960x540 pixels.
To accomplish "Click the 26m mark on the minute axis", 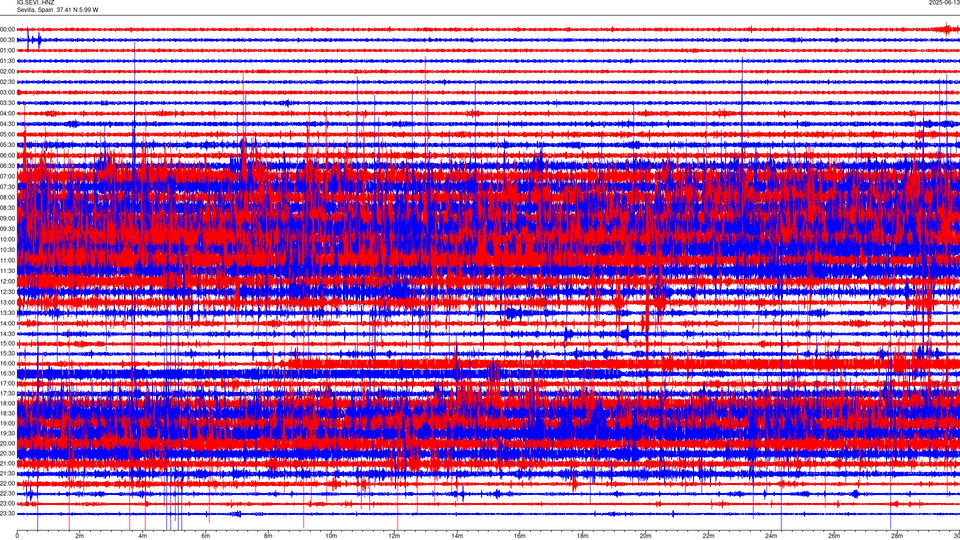I will point(834,536).
